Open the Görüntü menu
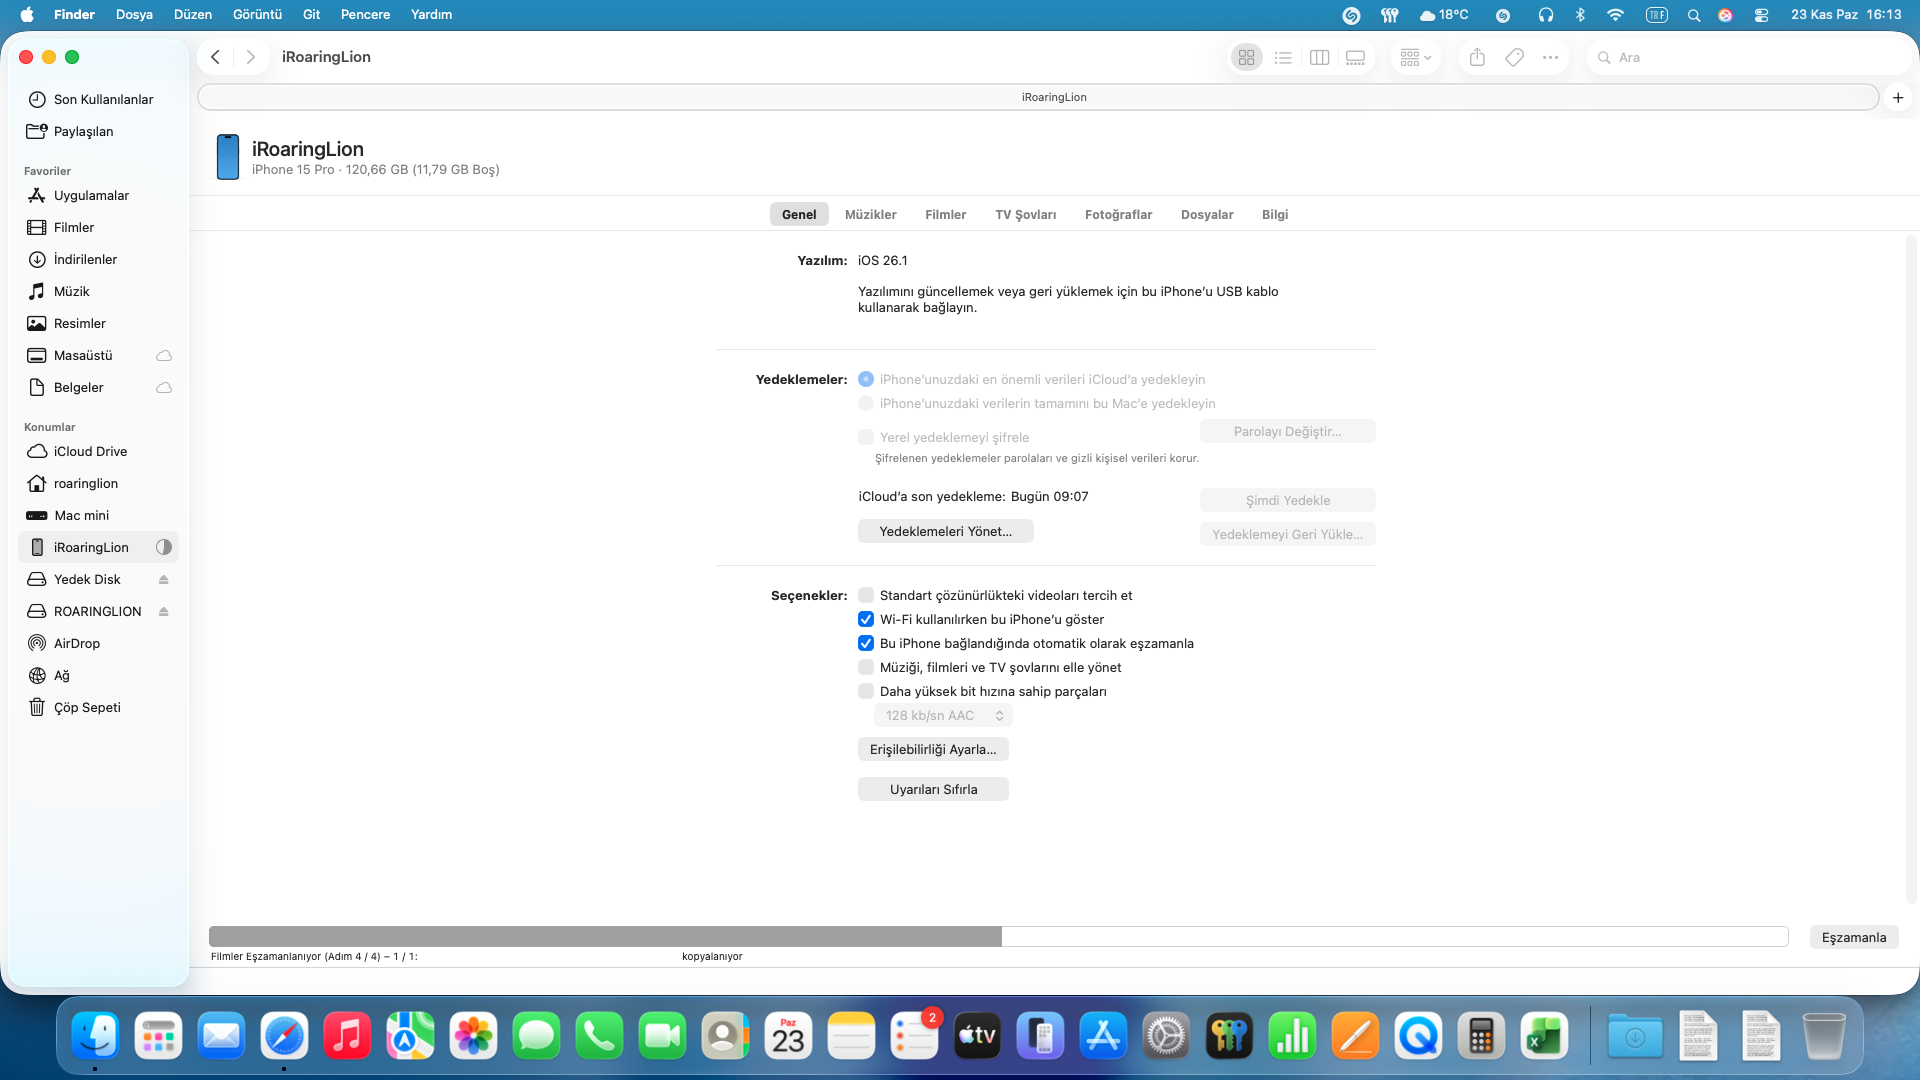 [x=257, y=14]
